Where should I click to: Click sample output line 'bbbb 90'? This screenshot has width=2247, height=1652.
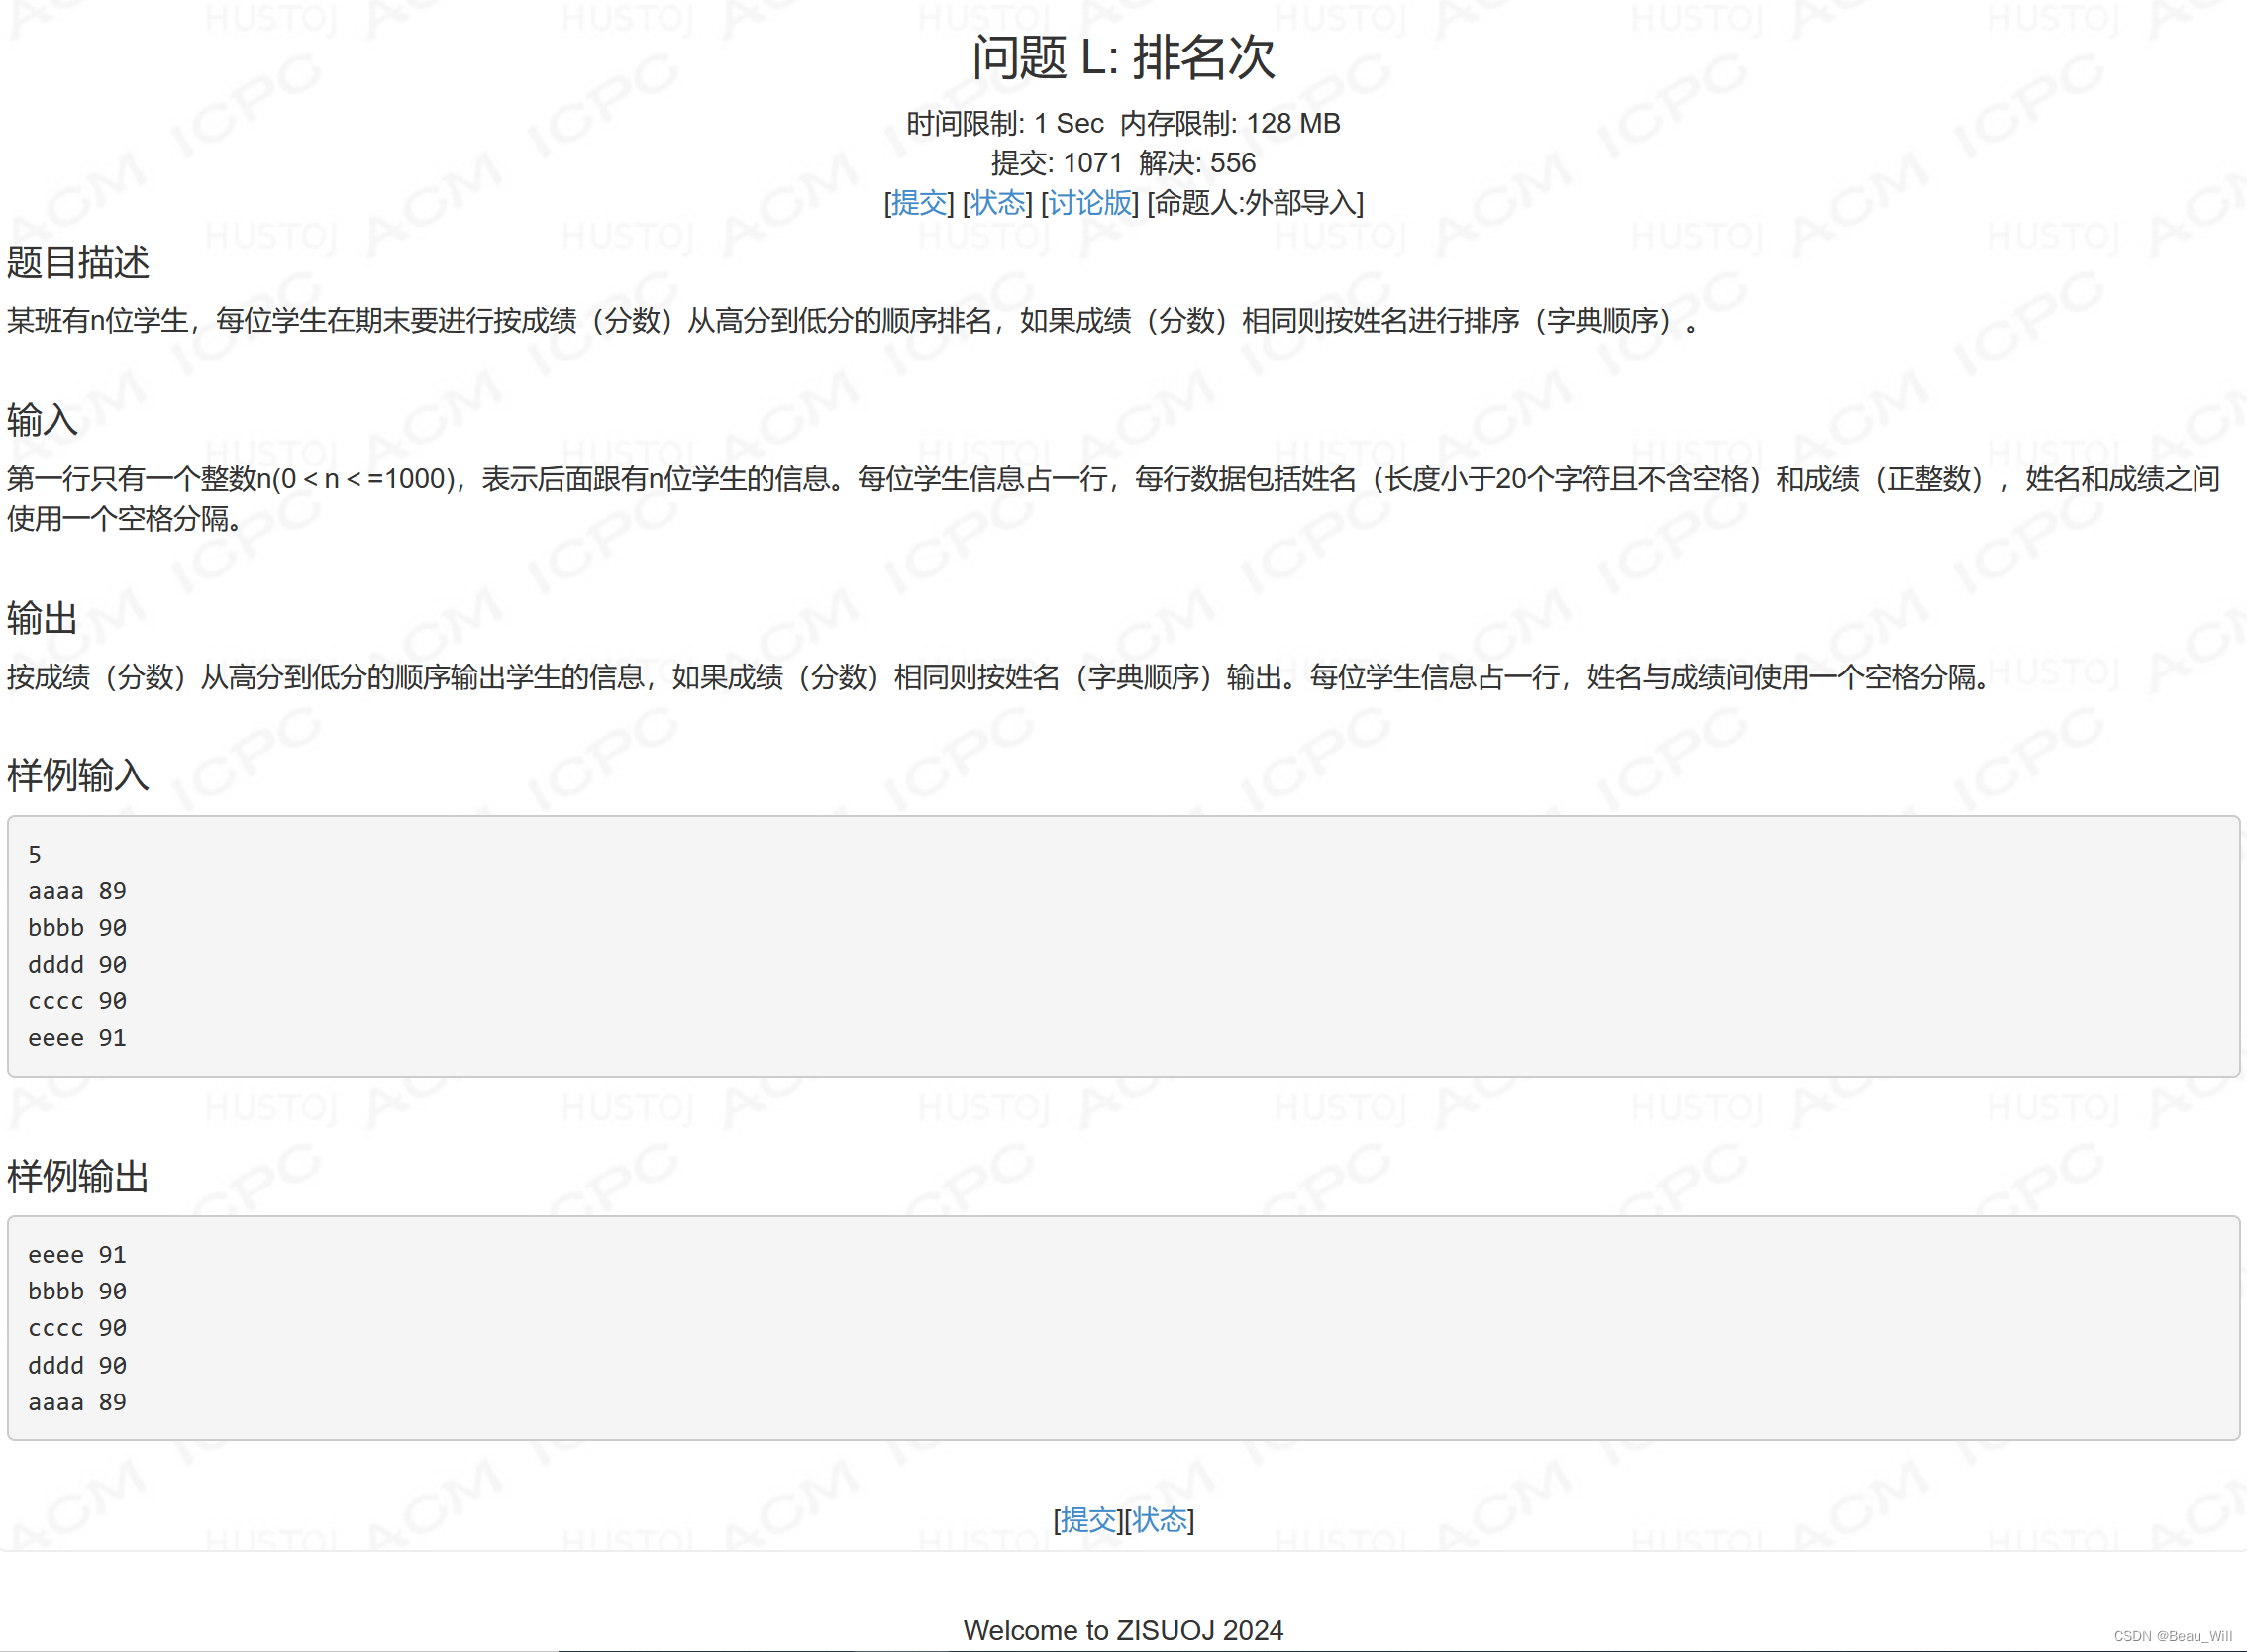[x=77, y=1292]
